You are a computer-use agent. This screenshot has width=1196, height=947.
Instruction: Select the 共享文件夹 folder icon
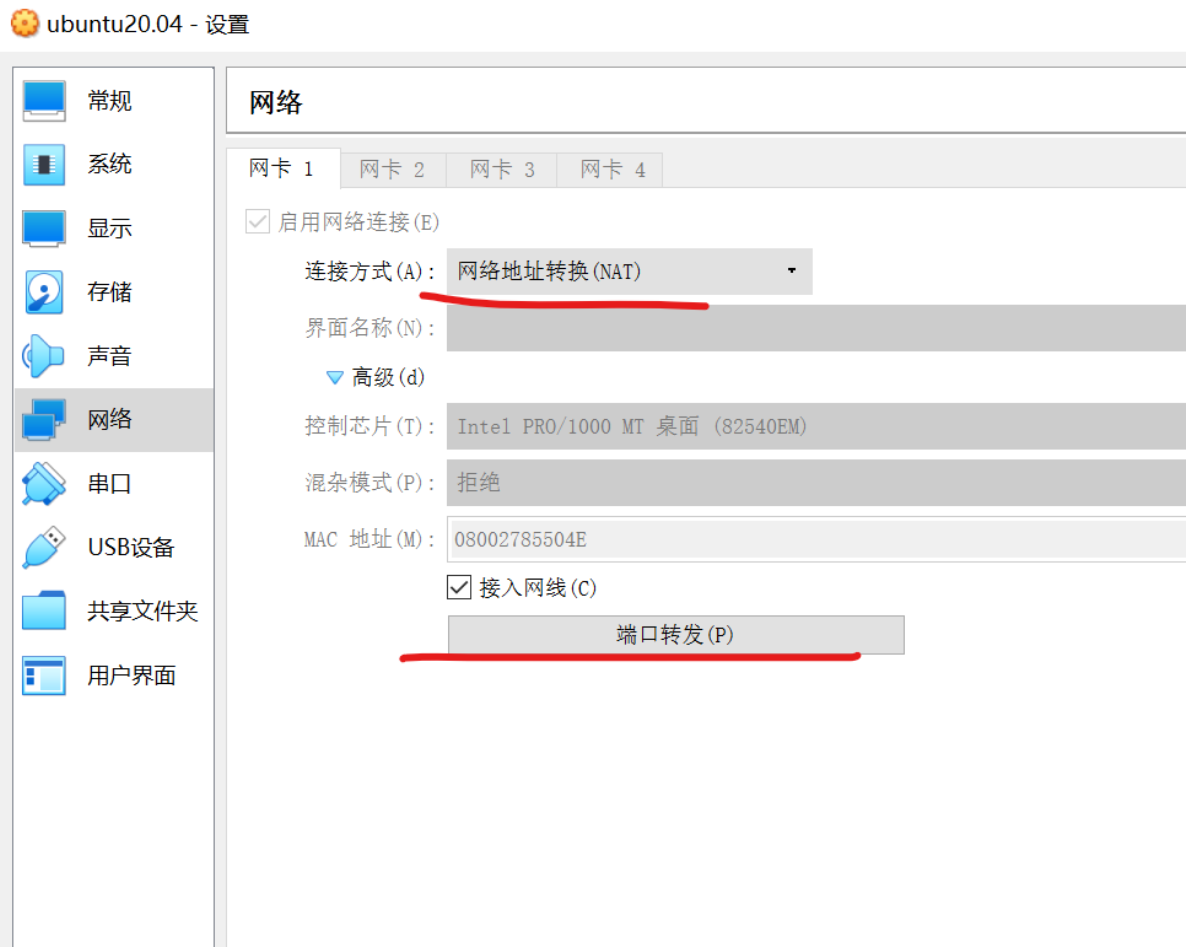point(44,611)
